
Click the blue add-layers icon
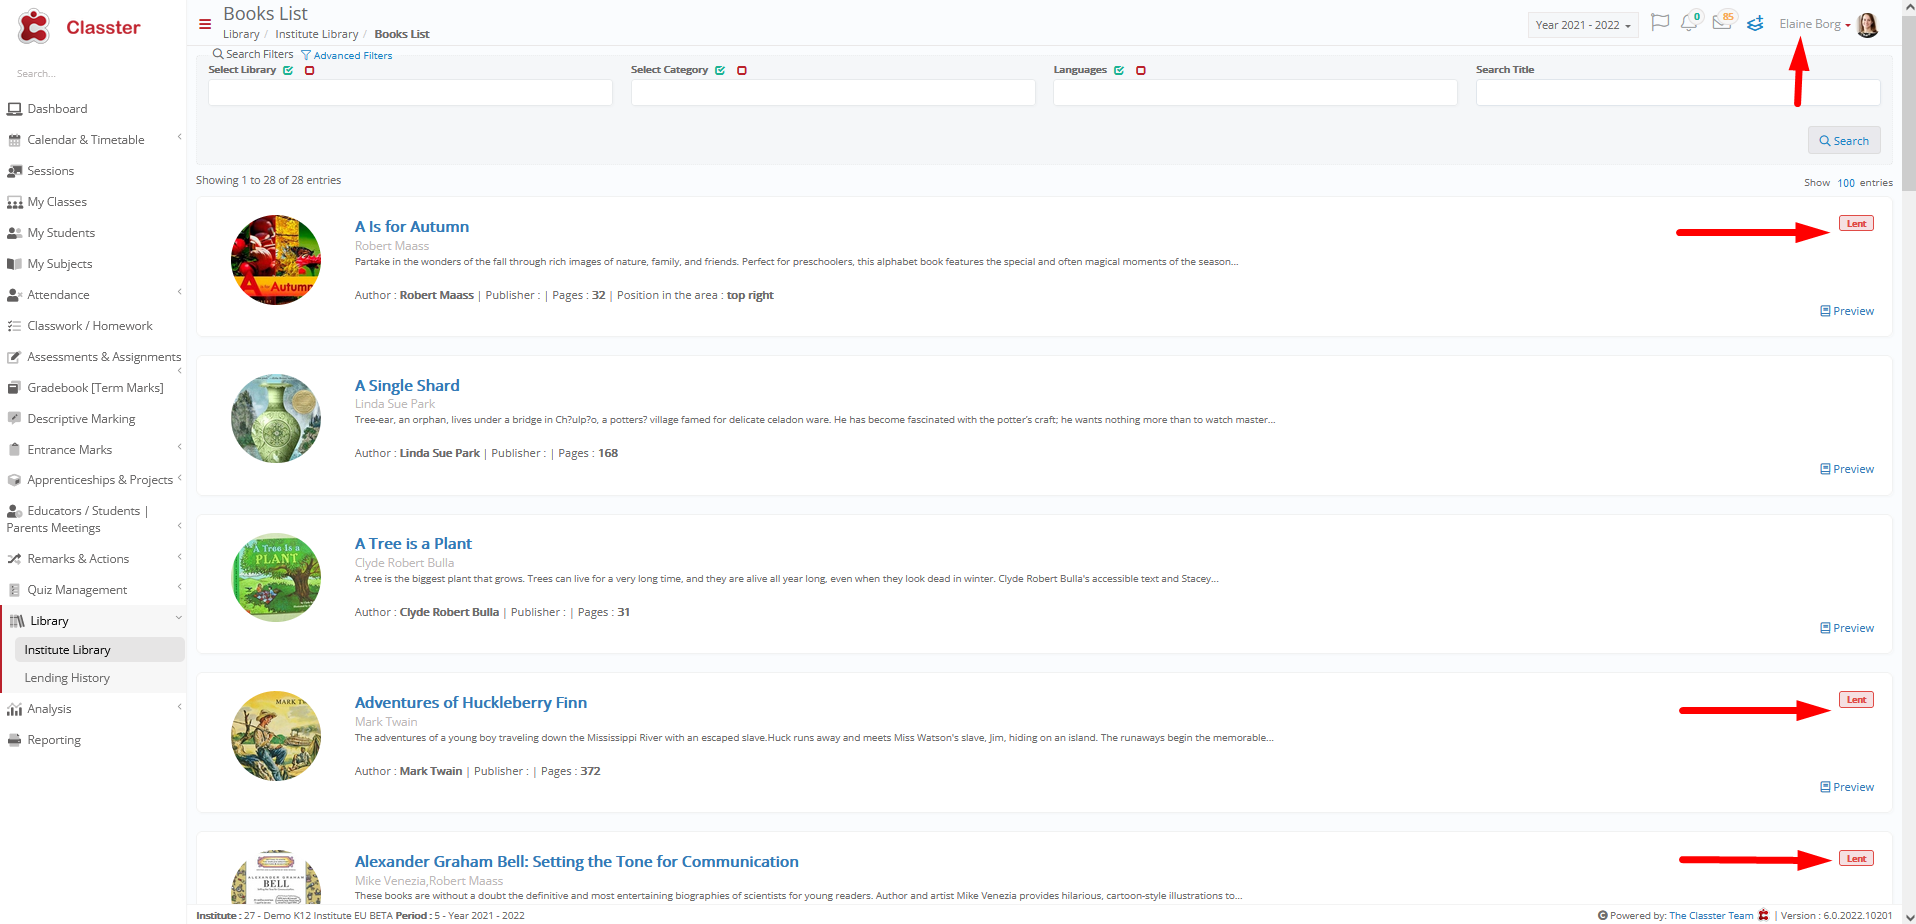pos(1755,23)
